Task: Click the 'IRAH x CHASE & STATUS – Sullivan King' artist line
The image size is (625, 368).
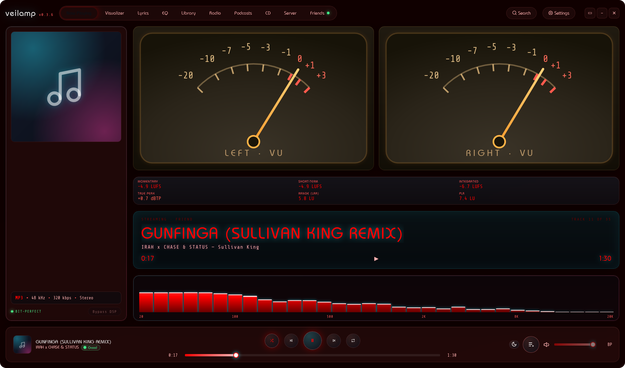Action: 200,247
